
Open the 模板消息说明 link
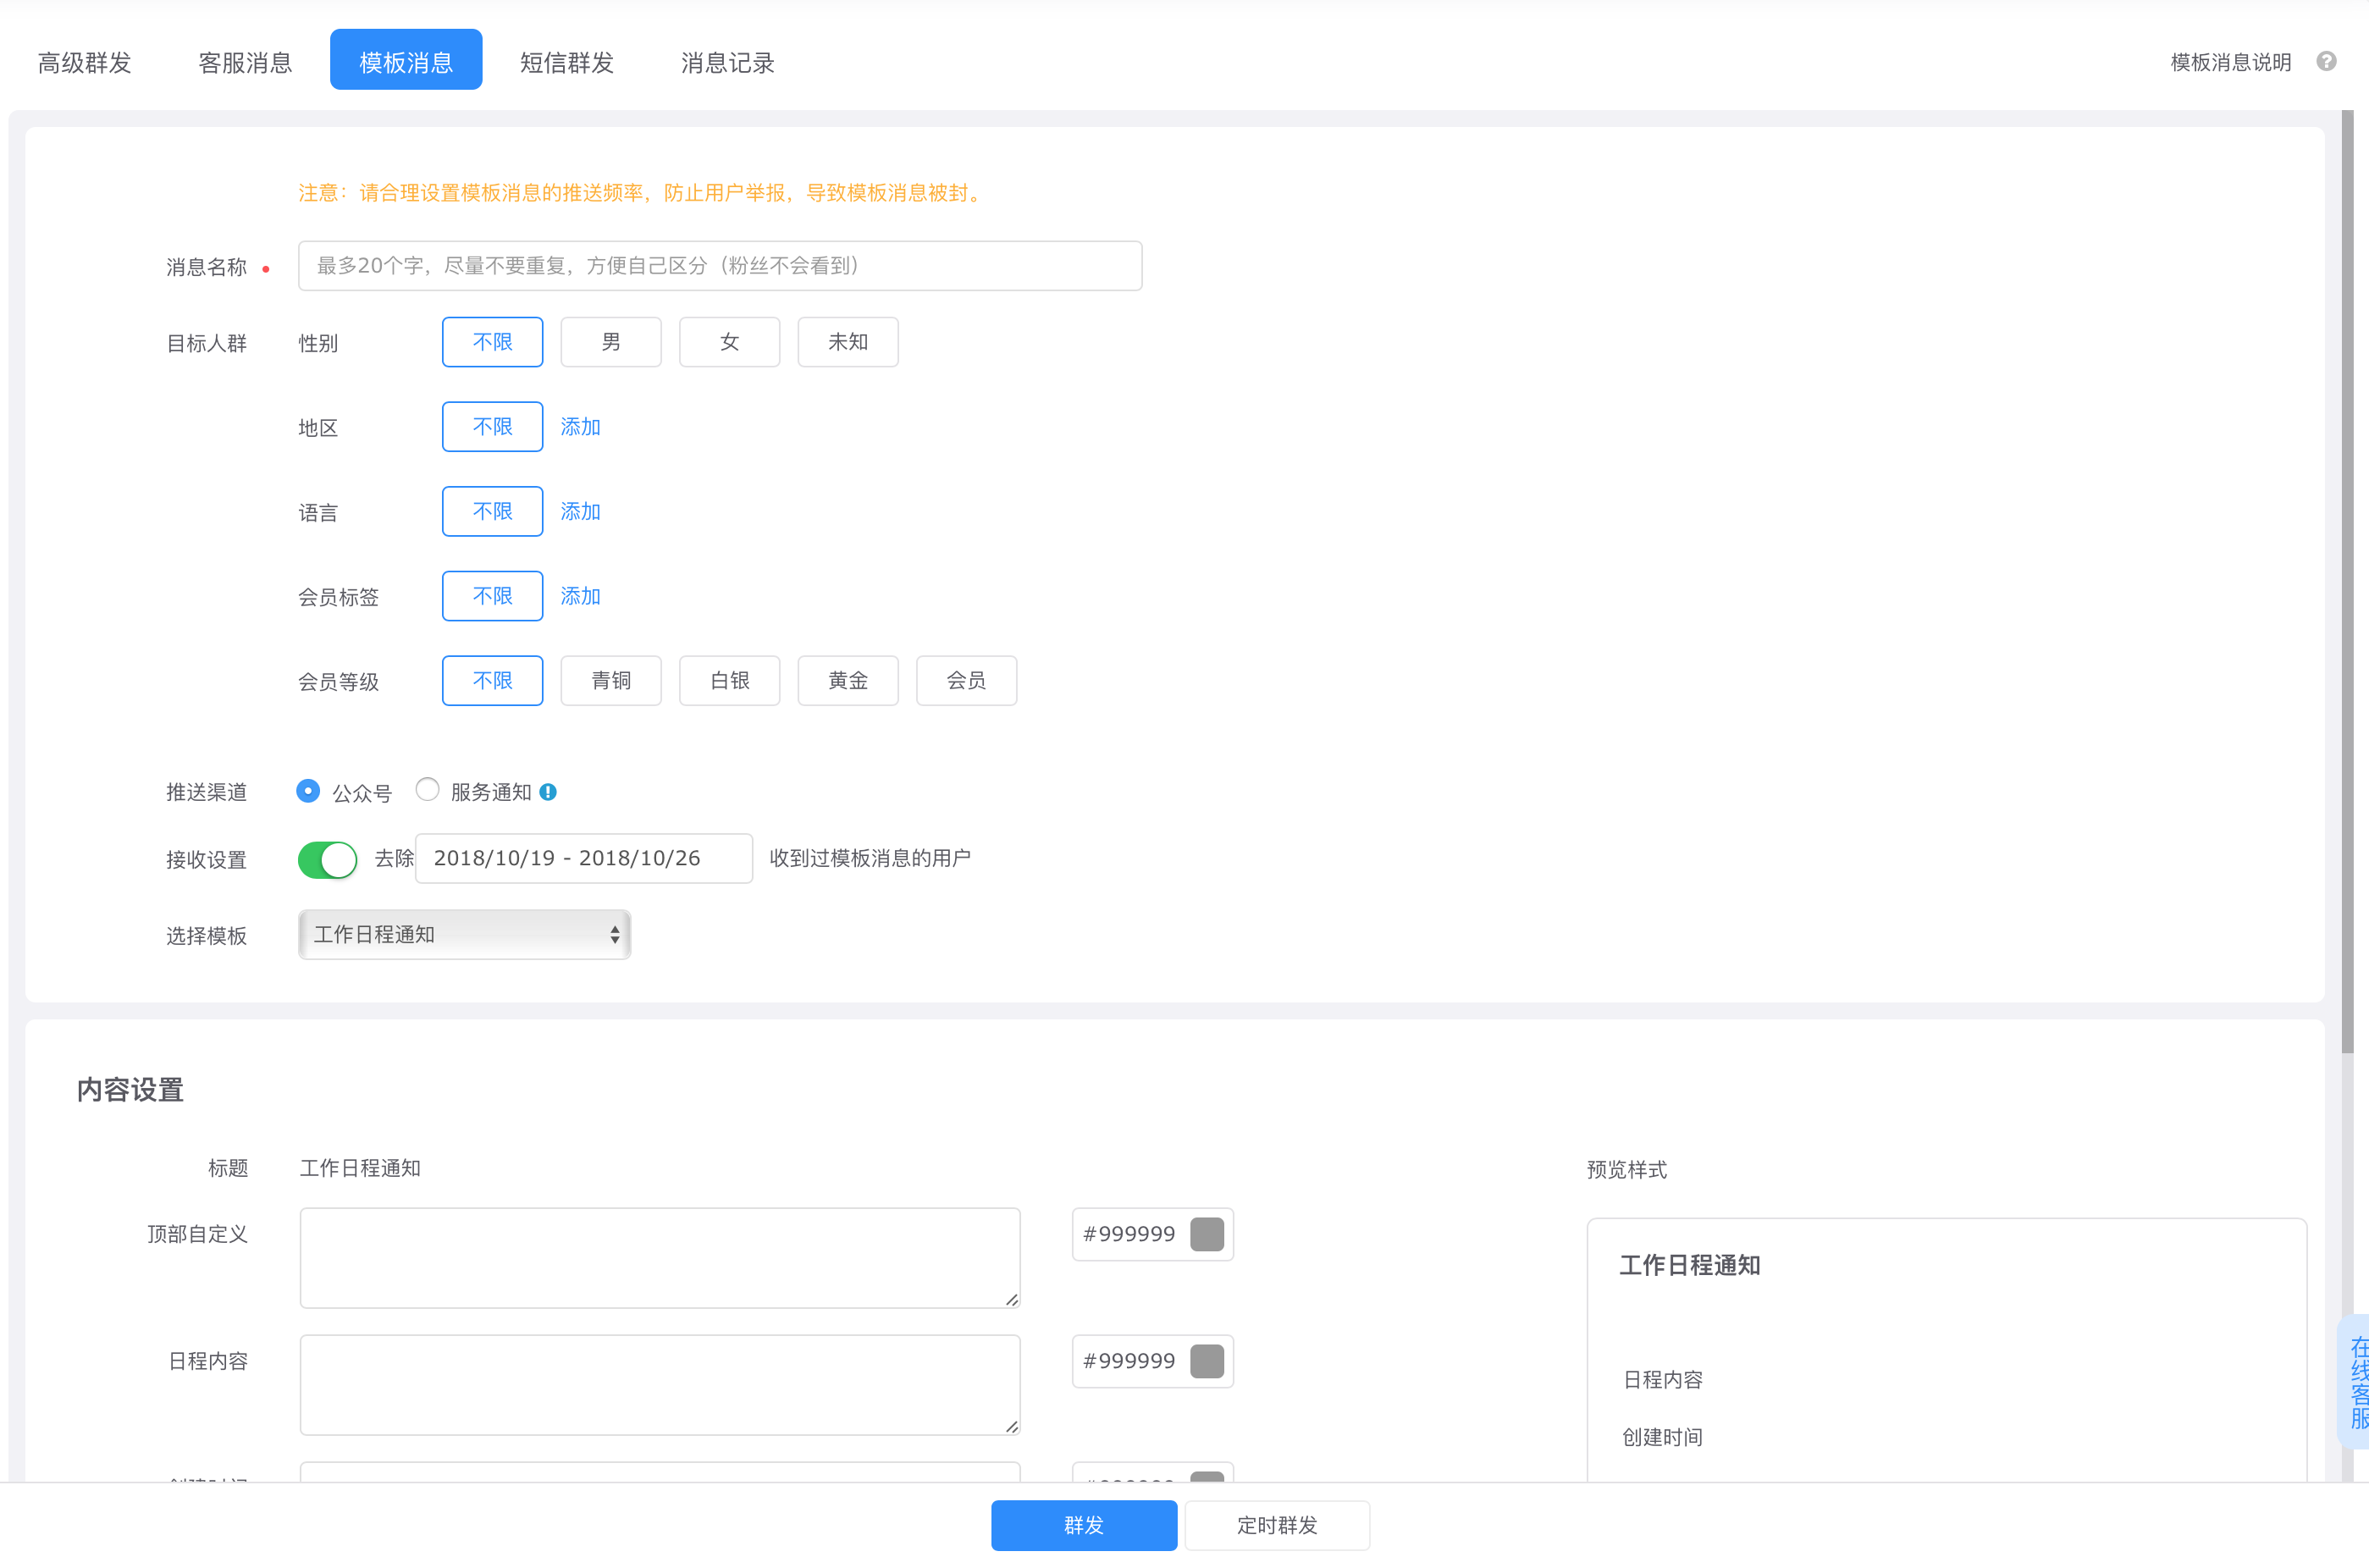pos(2230,62)
